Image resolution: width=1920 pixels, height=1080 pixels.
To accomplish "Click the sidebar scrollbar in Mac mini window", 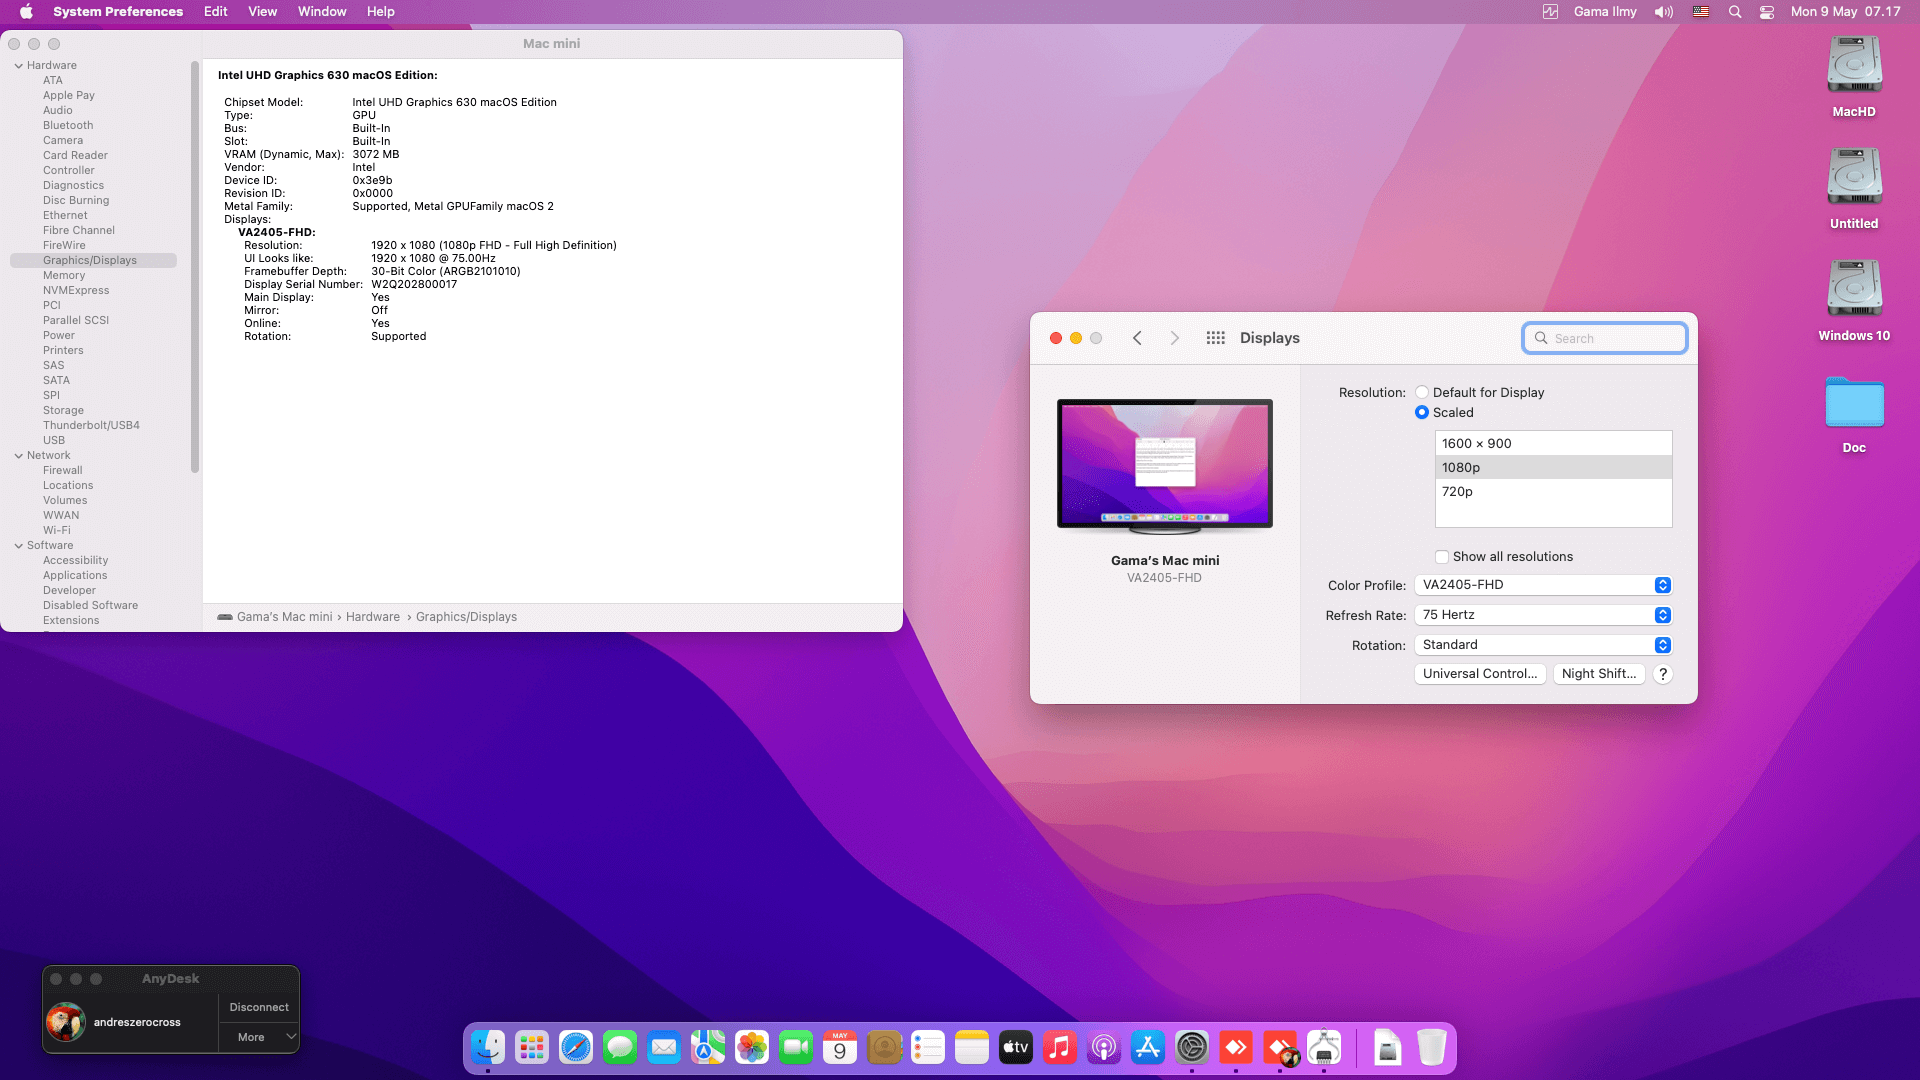I will coord(194,267).
